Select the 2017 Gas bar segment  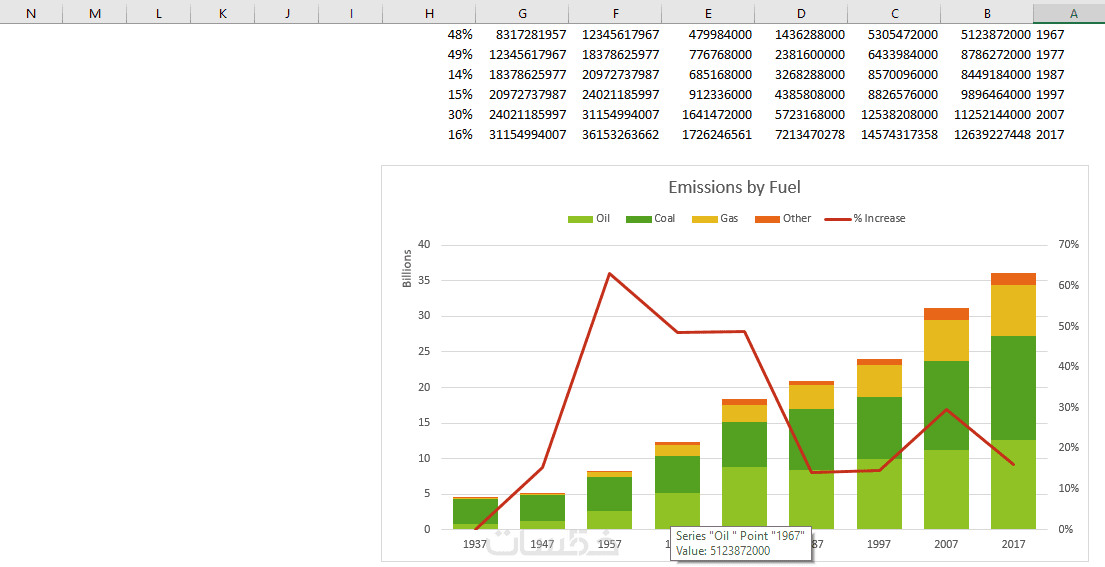click(1013, 311)
